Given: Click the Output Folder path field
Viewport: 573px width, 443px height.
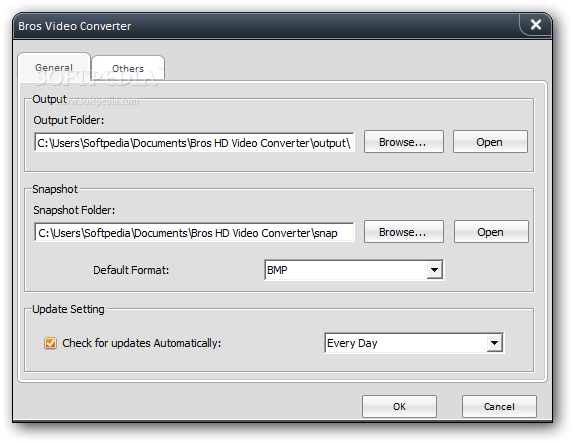Looking at the screenshot, I should (x=194, y=142).
